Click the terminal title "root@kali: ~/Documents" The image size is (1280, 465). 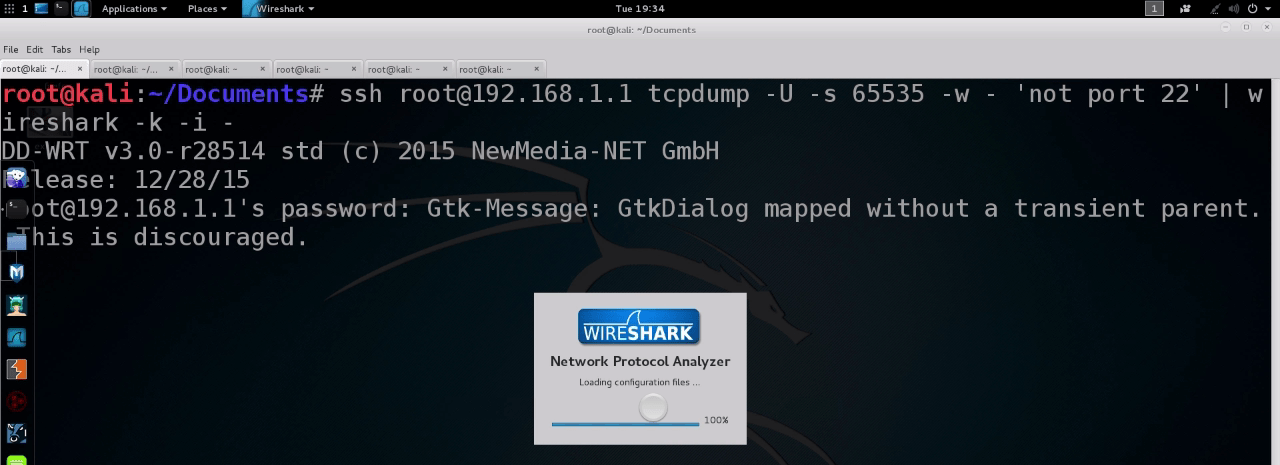[x=641, y=29]
